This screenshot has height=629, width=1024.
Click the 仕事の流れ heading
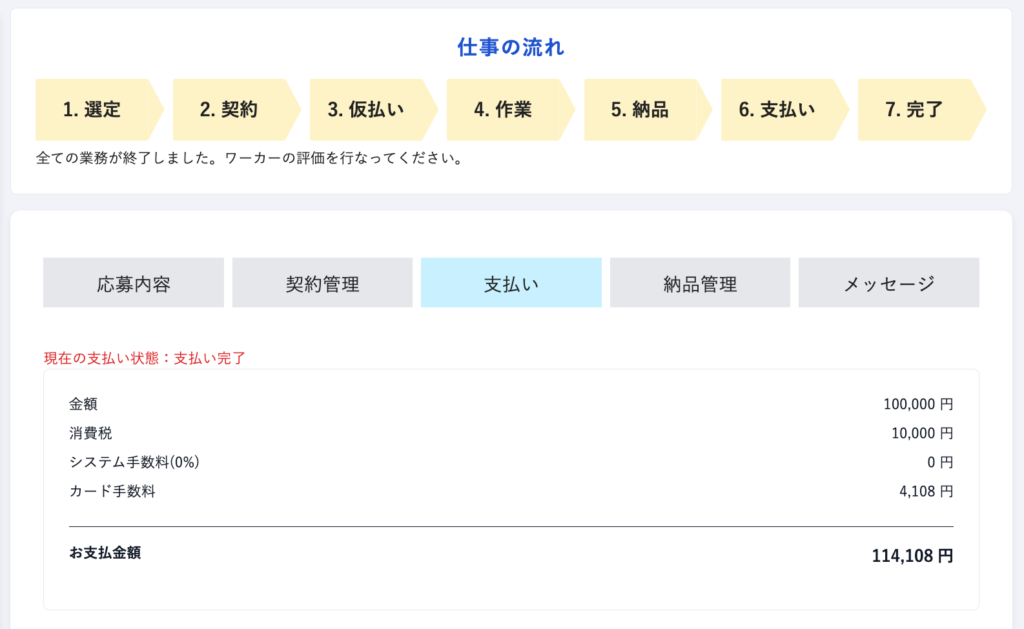pyautogui.click(x=511, y=47)
